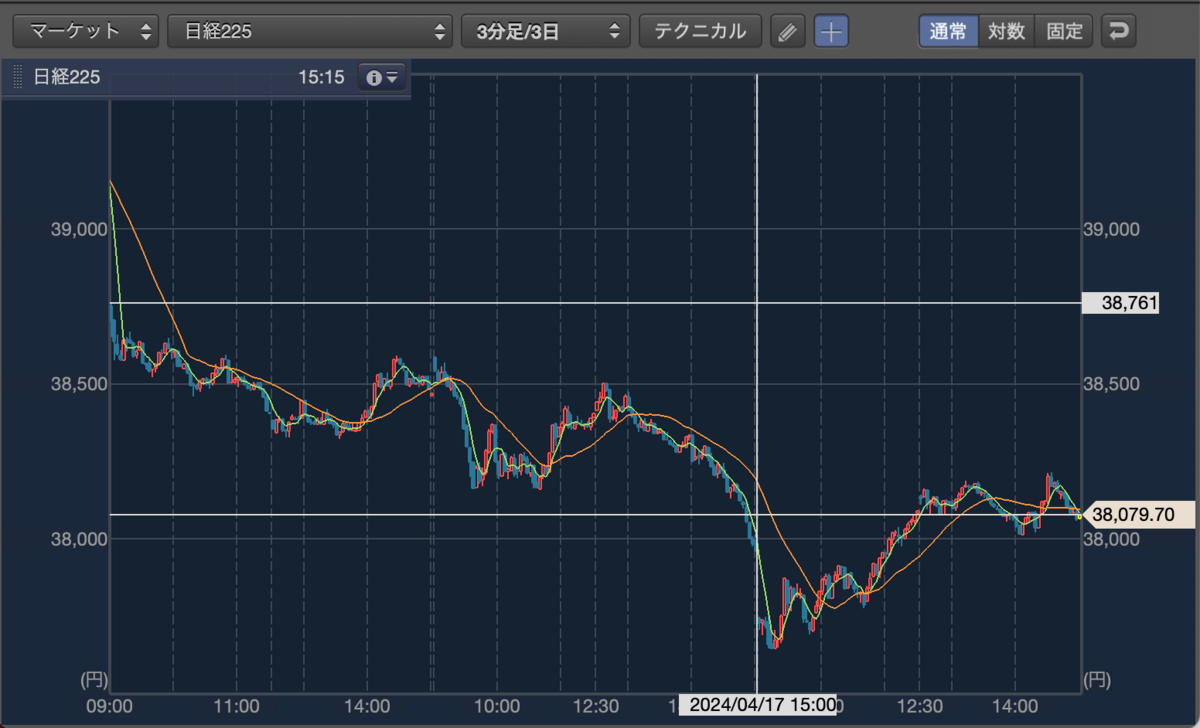Click the 38,079.70 current price tag
The width and height of the screenshot is (1200, 728).
1139,515
